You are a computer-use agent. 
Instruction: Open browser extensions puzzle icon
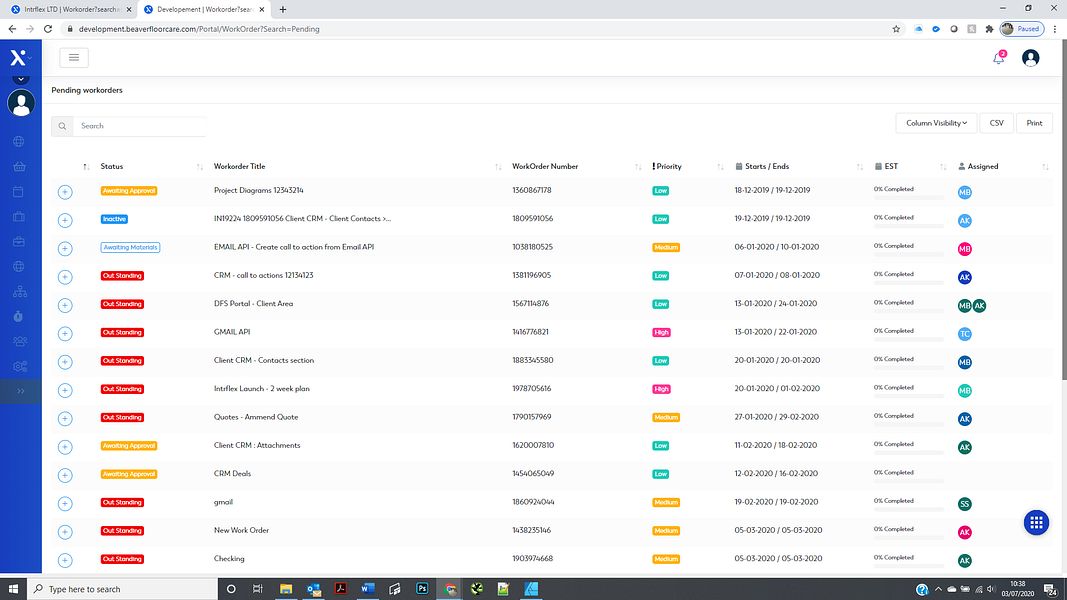[989, 29]
